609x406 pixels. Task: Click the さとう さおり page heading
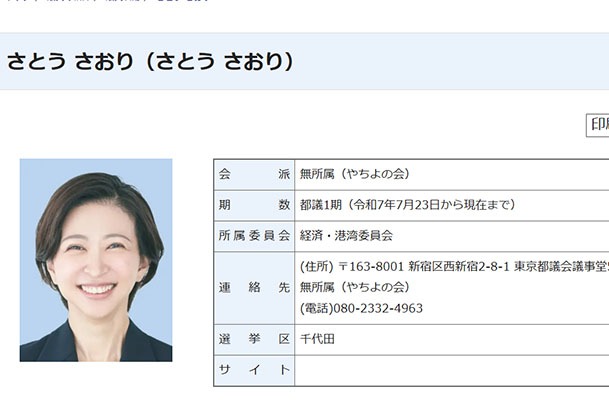[150, 61]
